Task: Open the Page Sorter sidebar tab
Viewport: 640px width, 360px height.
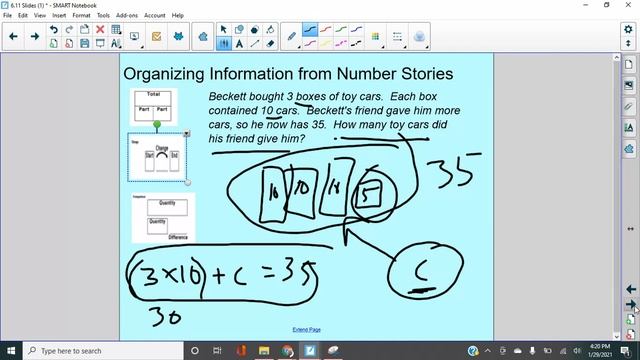Action: (629, 64)
